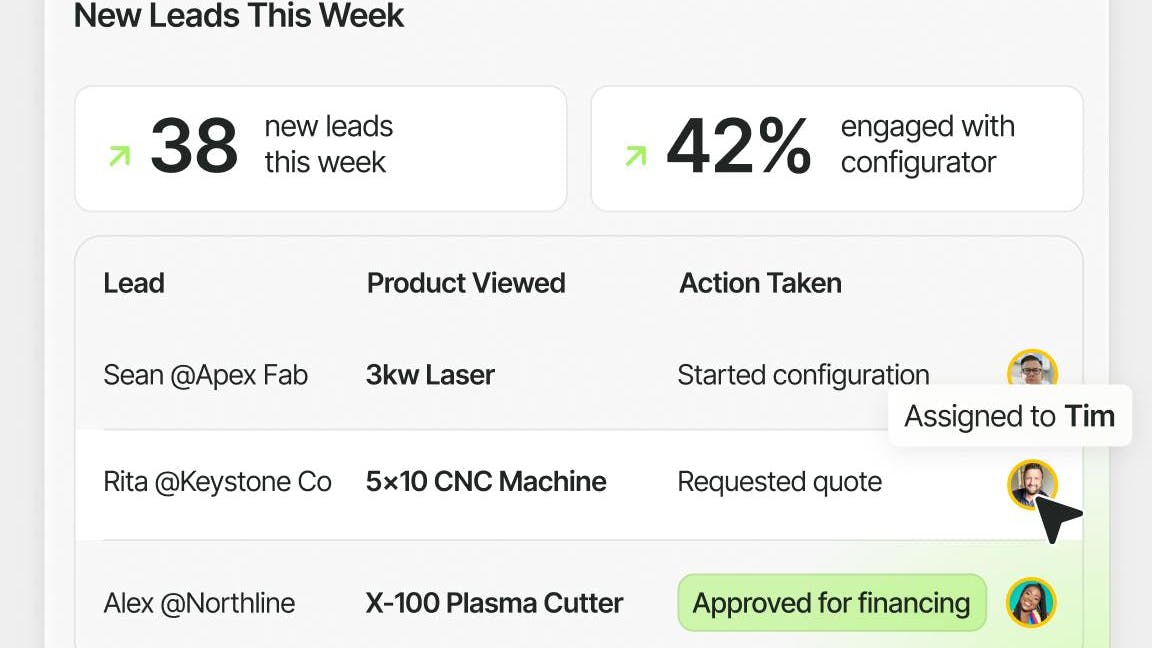Click green arrow beside 38 leads

[120, 156]
